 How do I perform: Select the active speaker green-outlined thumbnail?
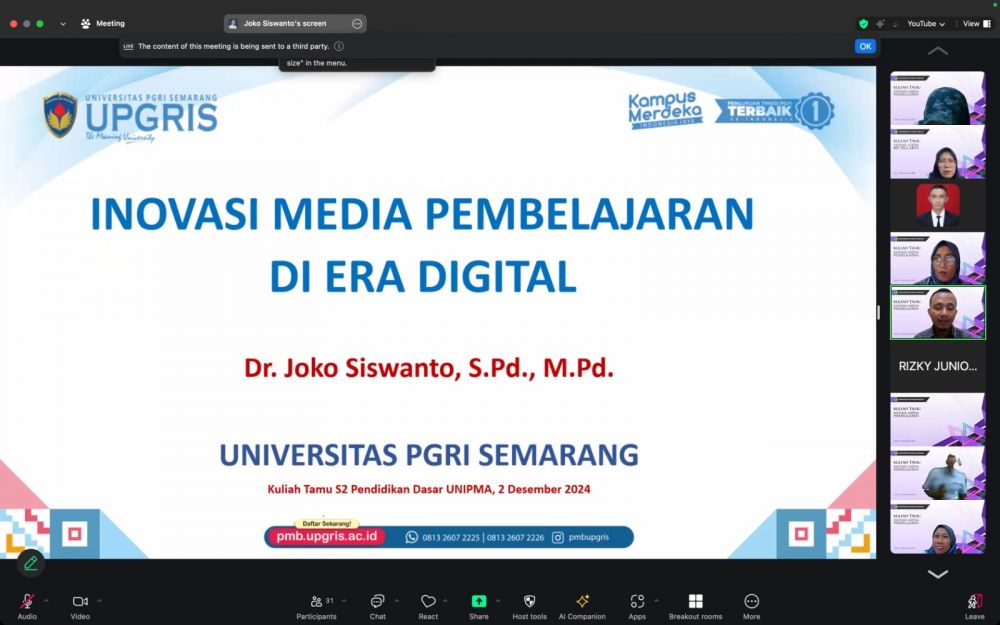(x=938, y=312)
